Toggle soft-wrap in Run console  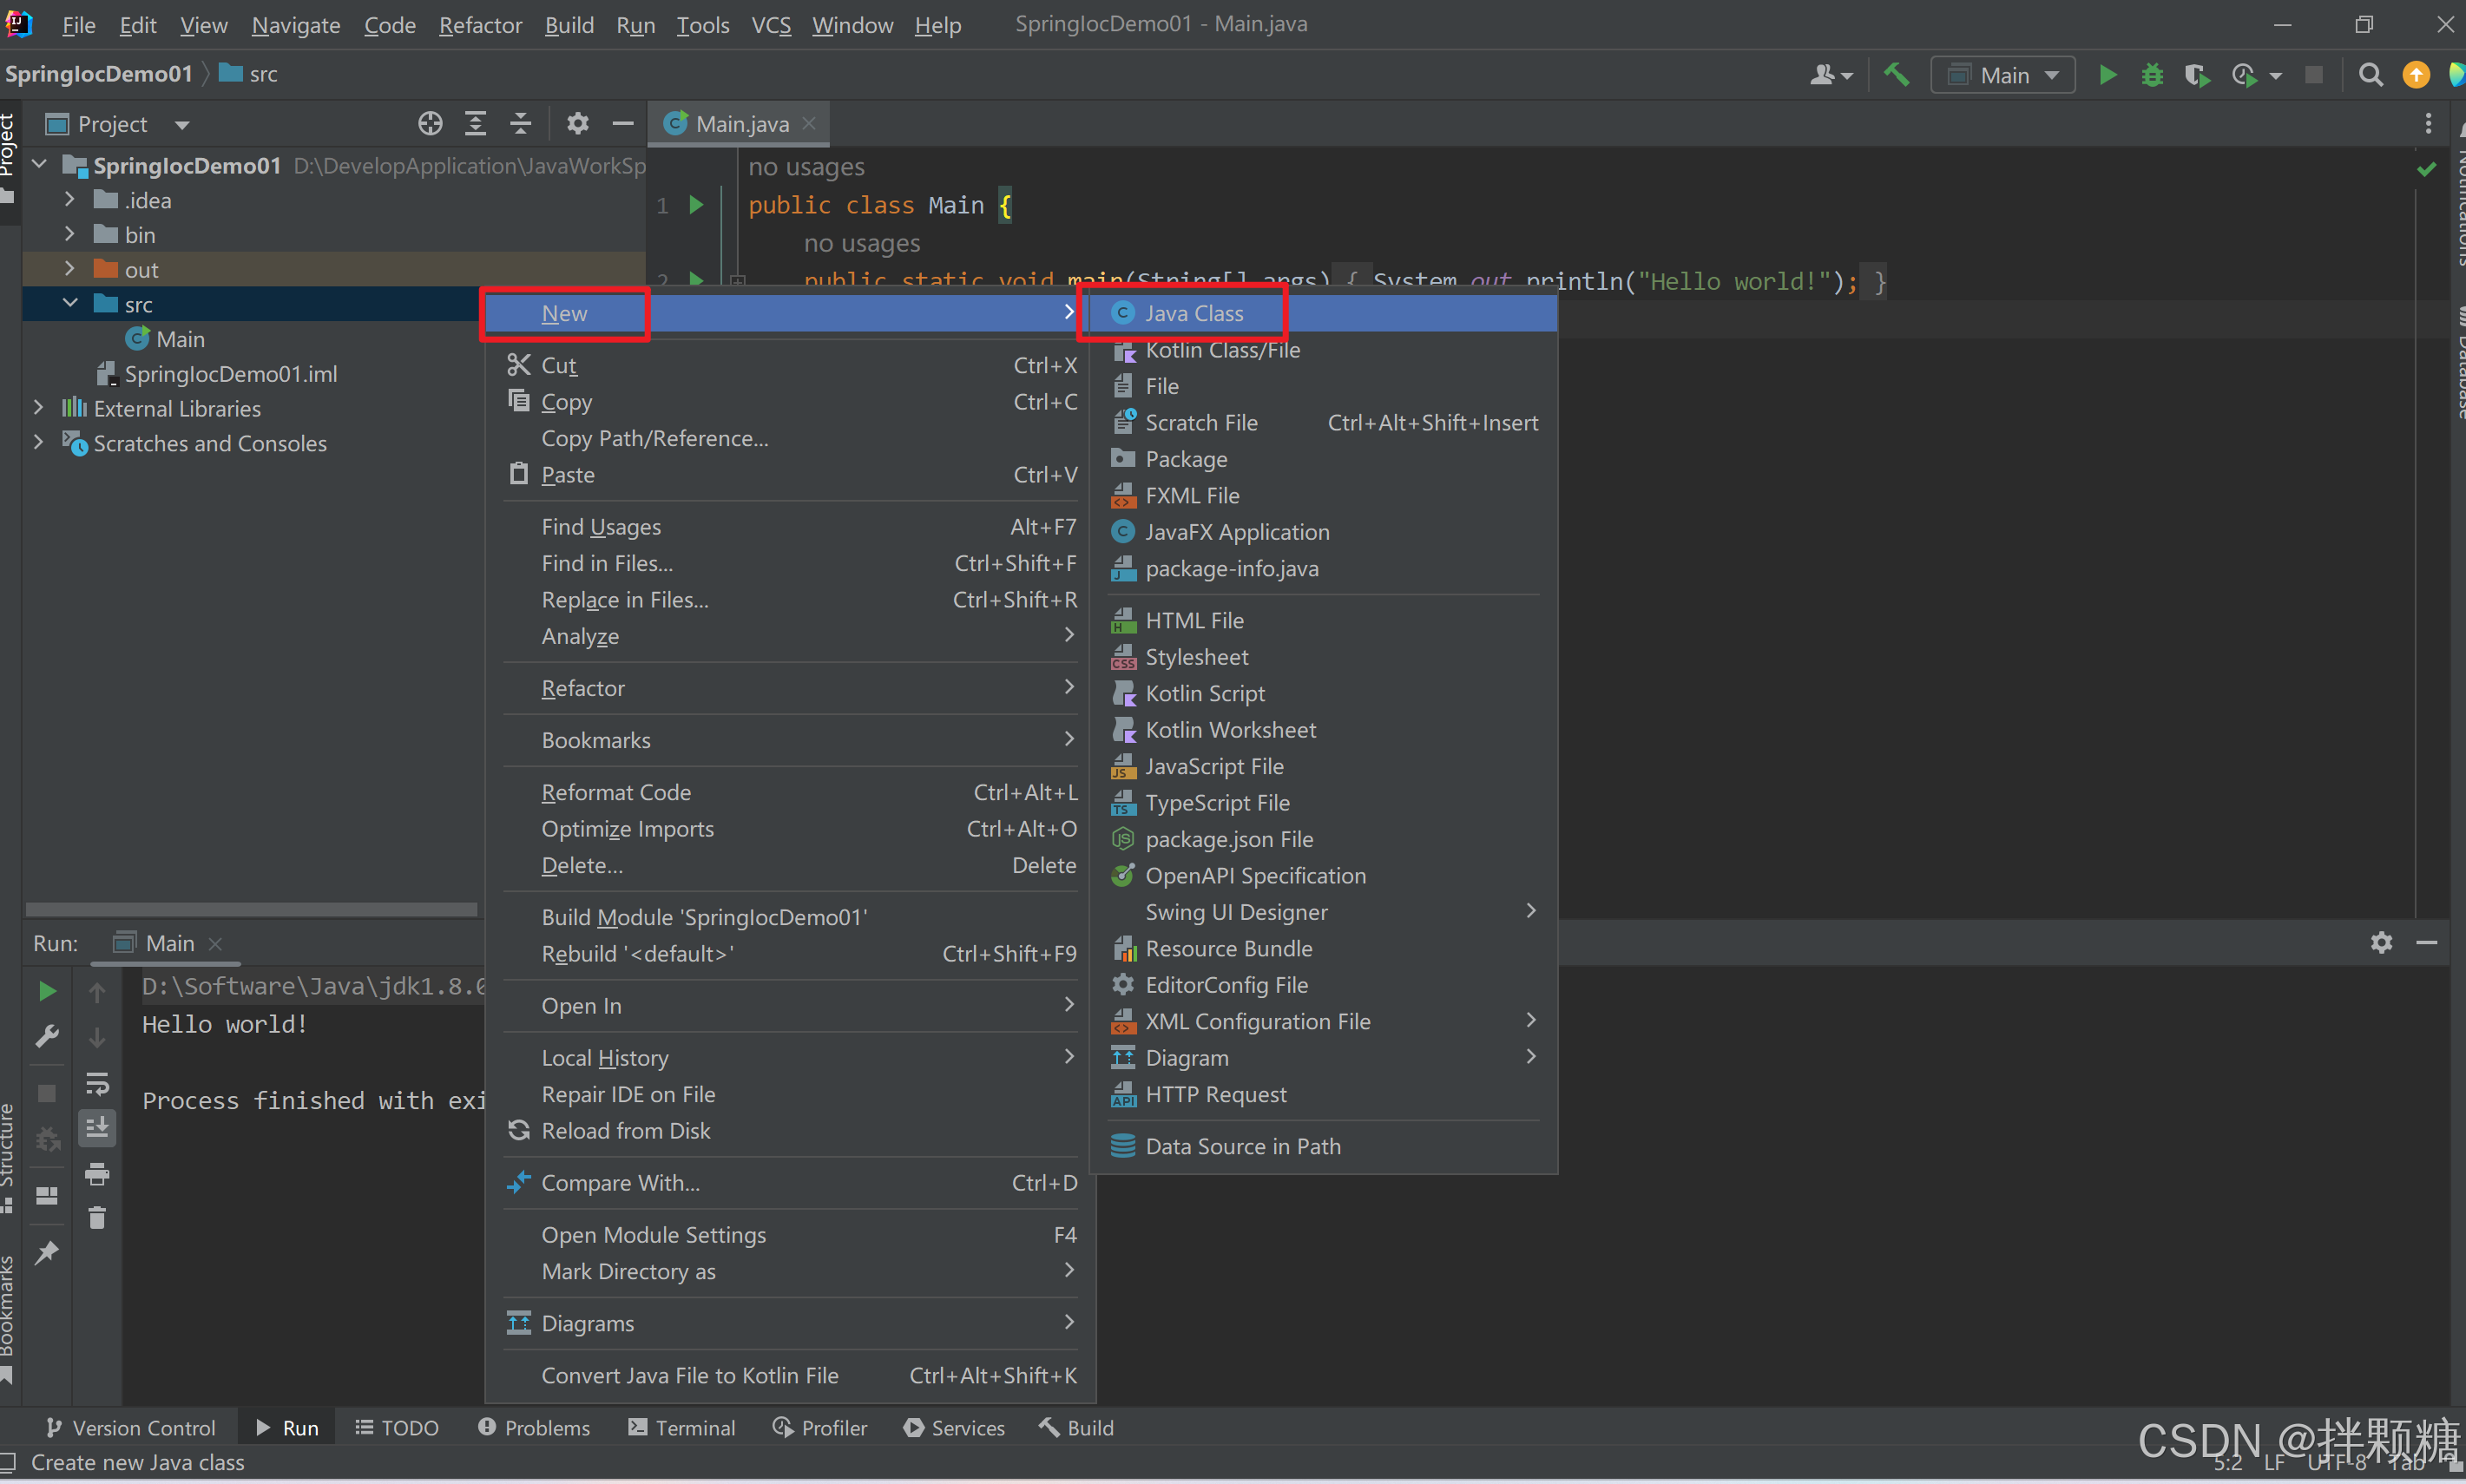pos(97,1084)
